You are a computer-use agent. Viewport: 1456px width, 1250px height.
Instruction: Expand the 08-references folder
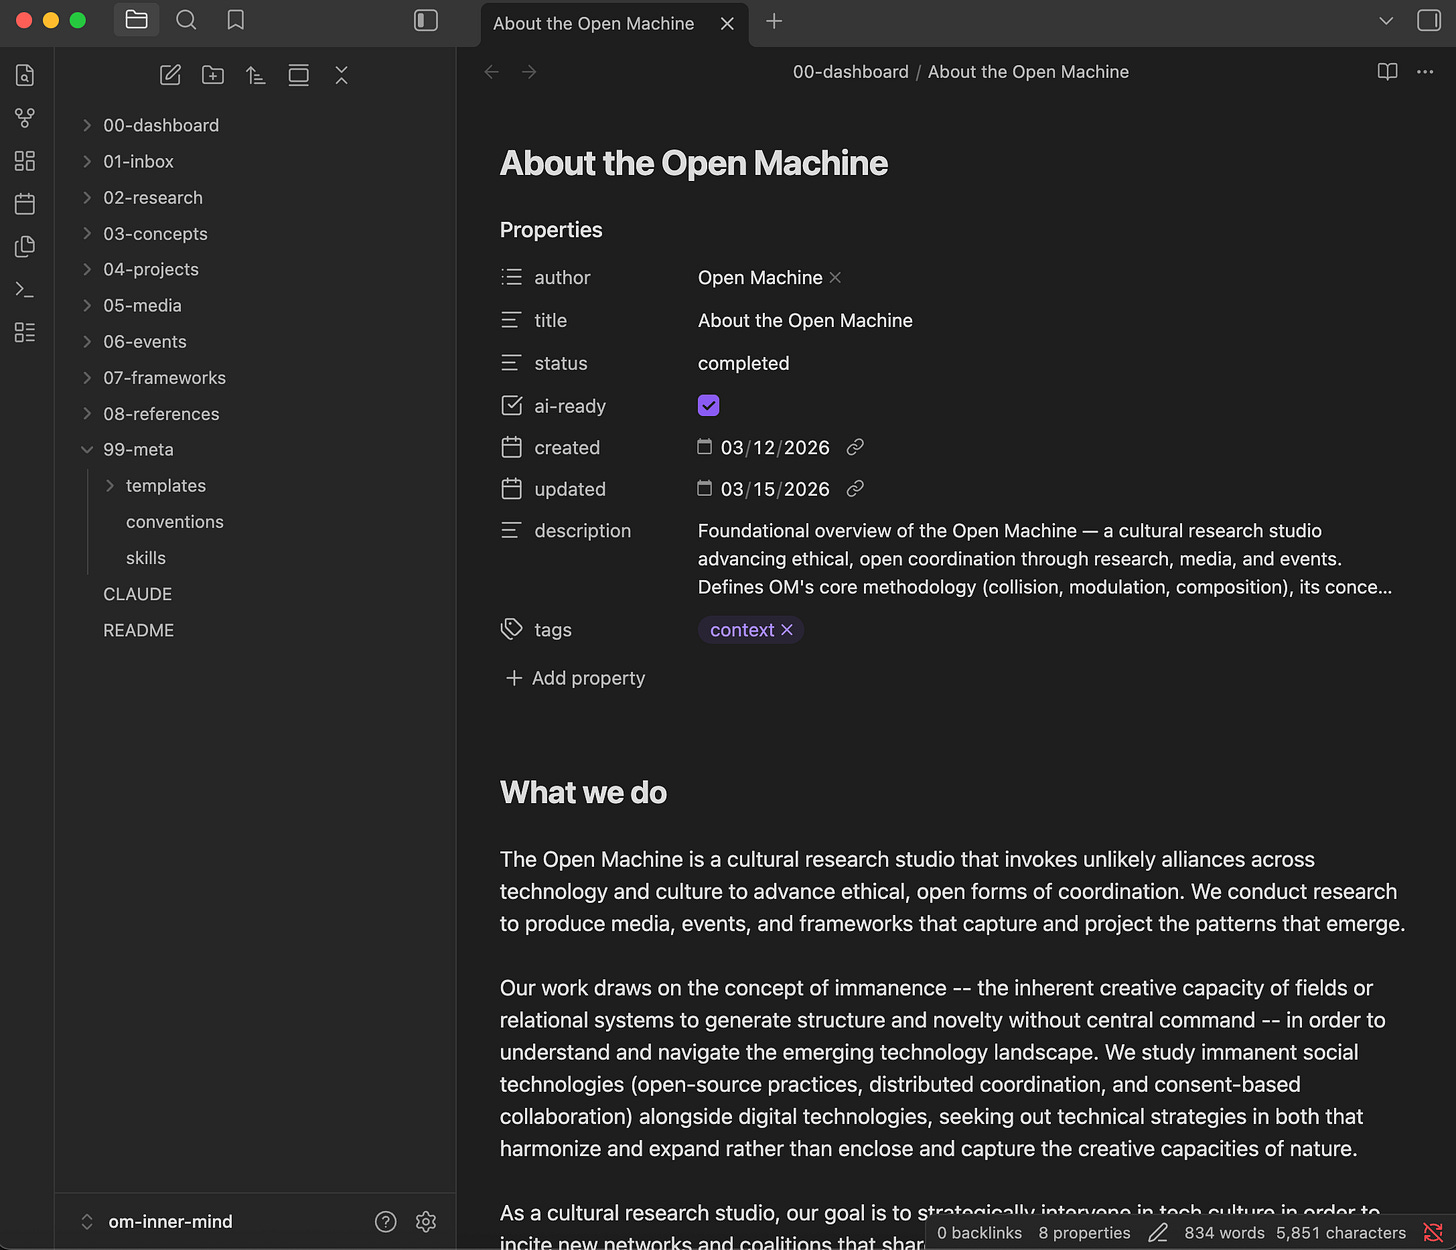[x=87, y=413]
